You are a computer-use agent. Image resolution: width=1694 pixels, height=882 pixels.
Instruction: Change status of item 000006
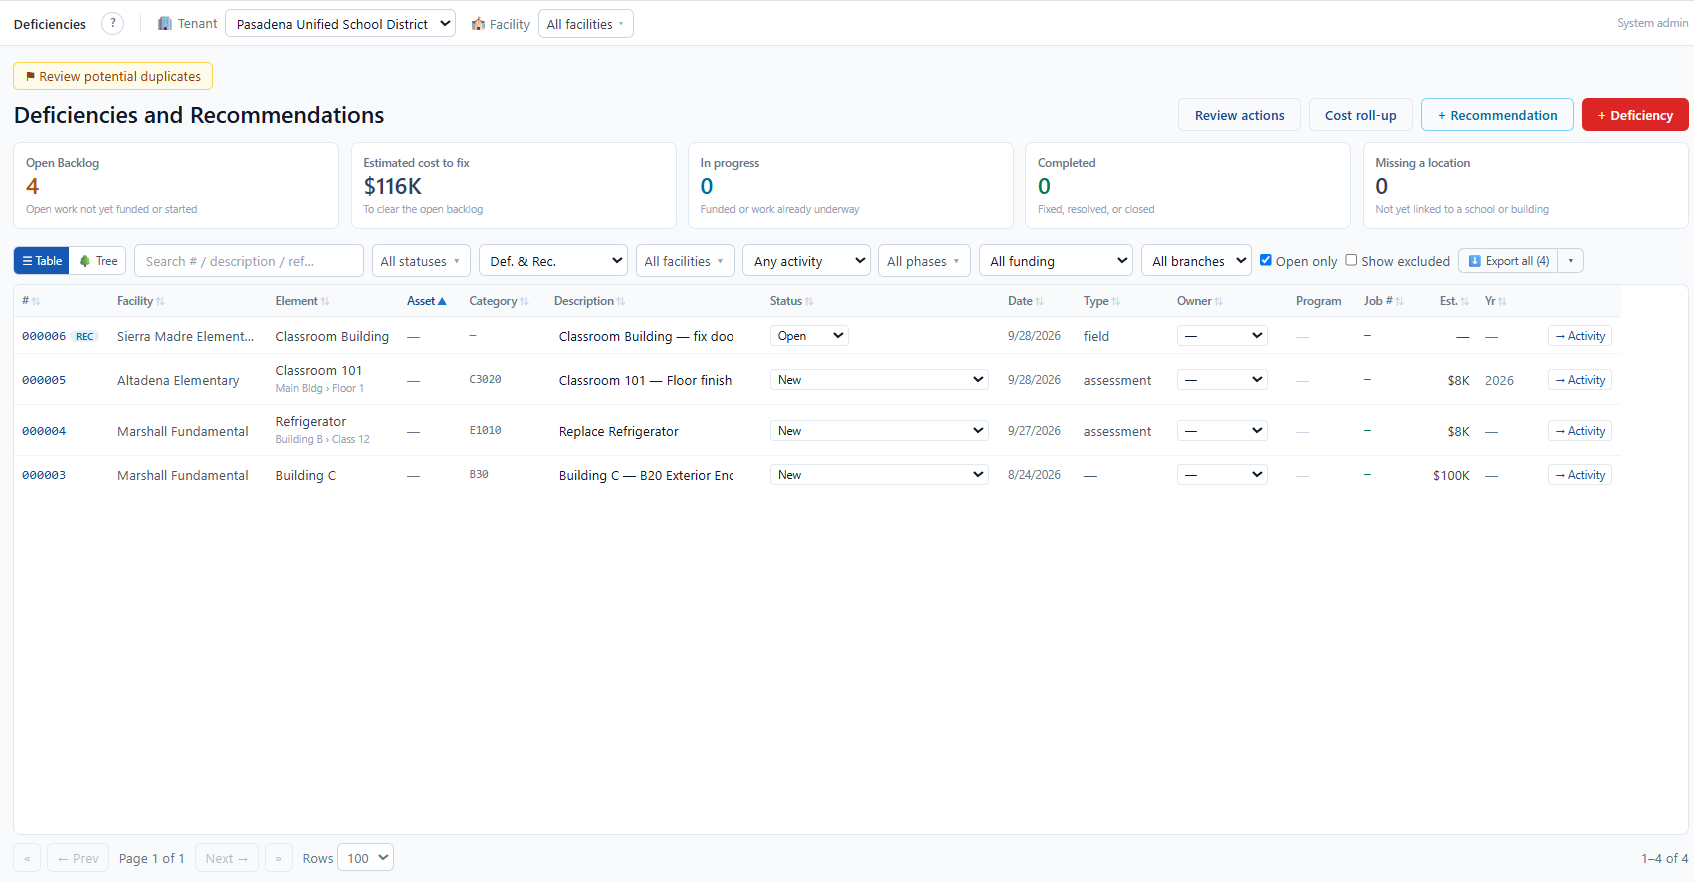tap(809, 336)
